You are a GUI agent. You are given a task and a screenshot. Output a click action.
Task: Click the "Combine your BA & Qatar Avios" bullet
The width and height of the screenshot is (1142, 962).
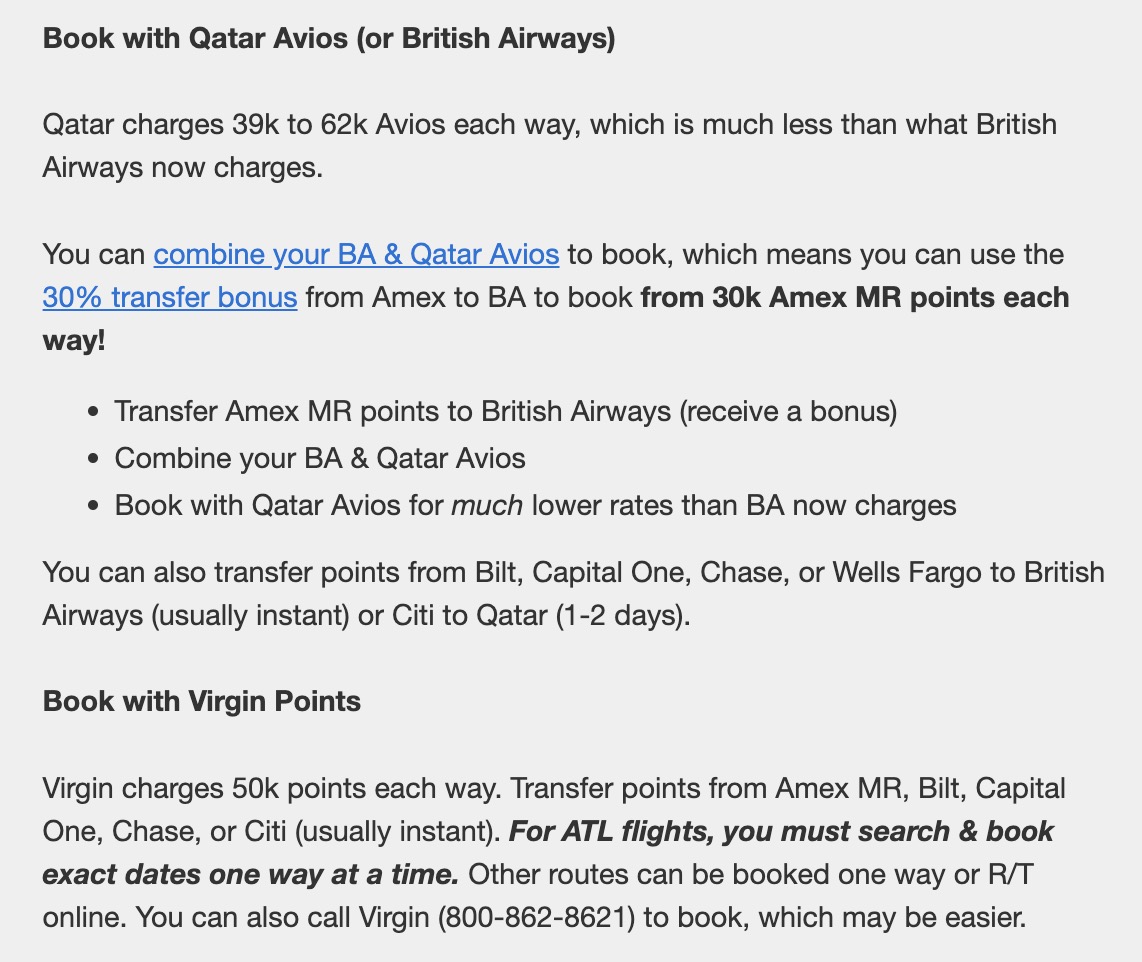[320, 458]
